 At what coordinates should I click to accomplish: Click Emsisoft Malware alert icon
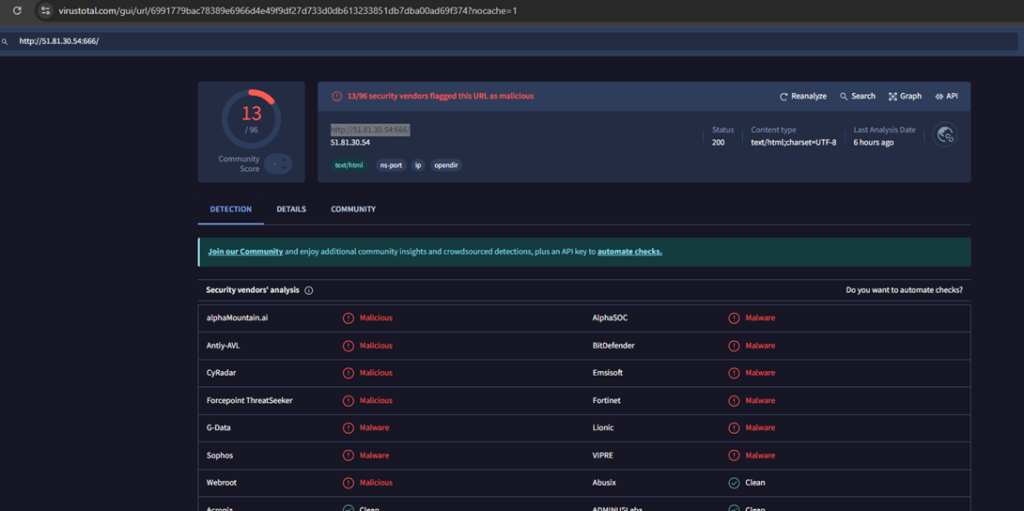coord(734,373)
